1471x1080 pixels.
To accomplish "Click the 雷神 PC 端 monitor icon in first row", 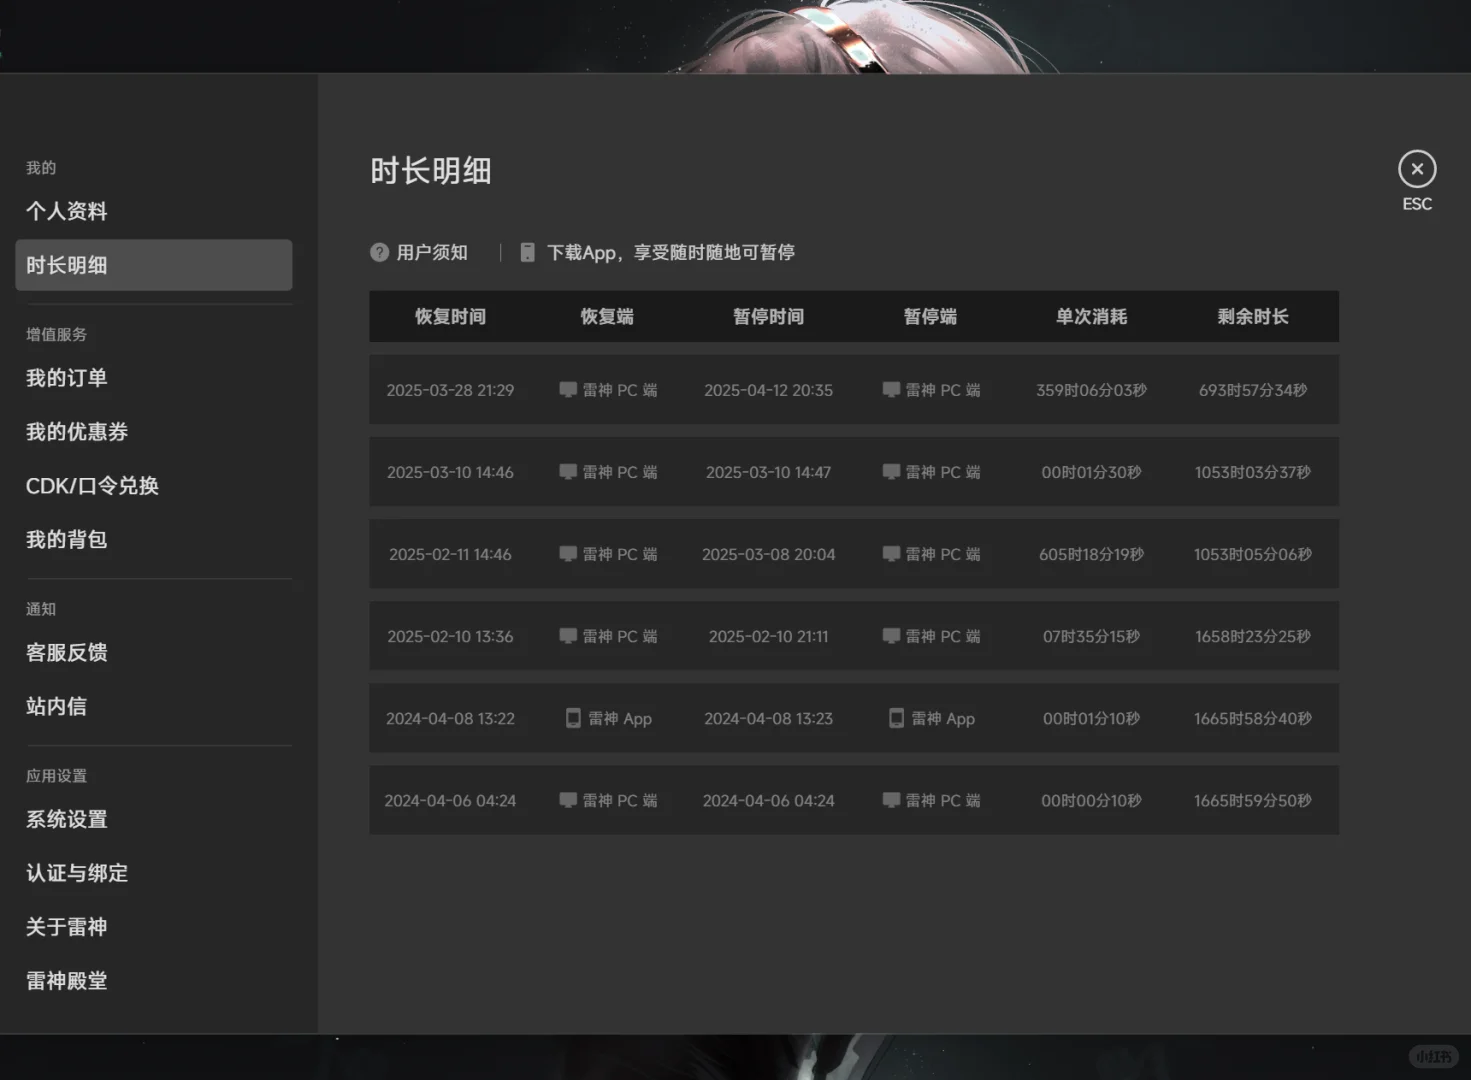I will pos(570,390).
